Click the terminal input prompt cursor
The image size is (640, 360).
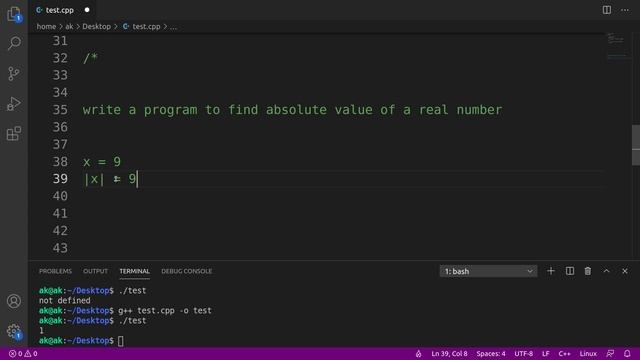(x=121, y=341)
